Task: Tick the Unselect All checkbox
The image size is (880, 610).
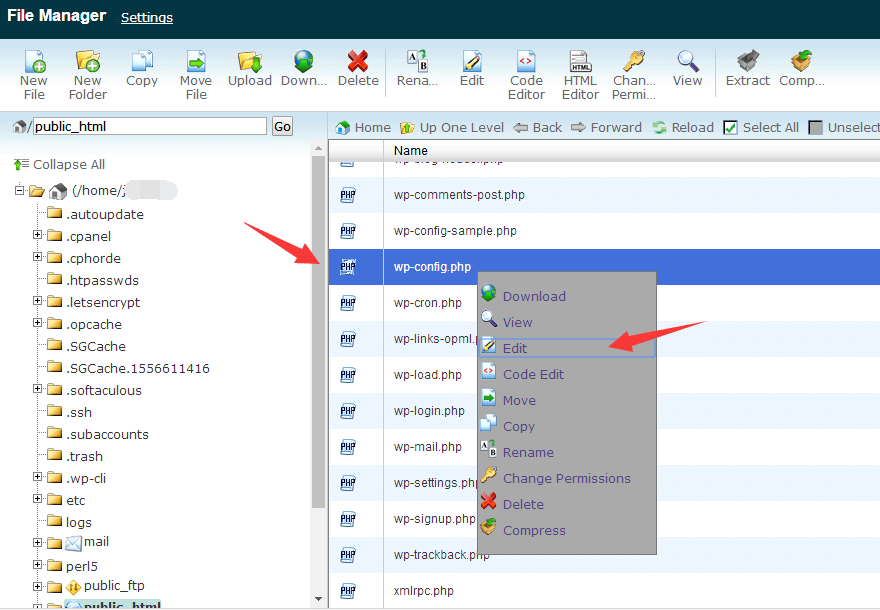Action: click(x=816, y=127)
